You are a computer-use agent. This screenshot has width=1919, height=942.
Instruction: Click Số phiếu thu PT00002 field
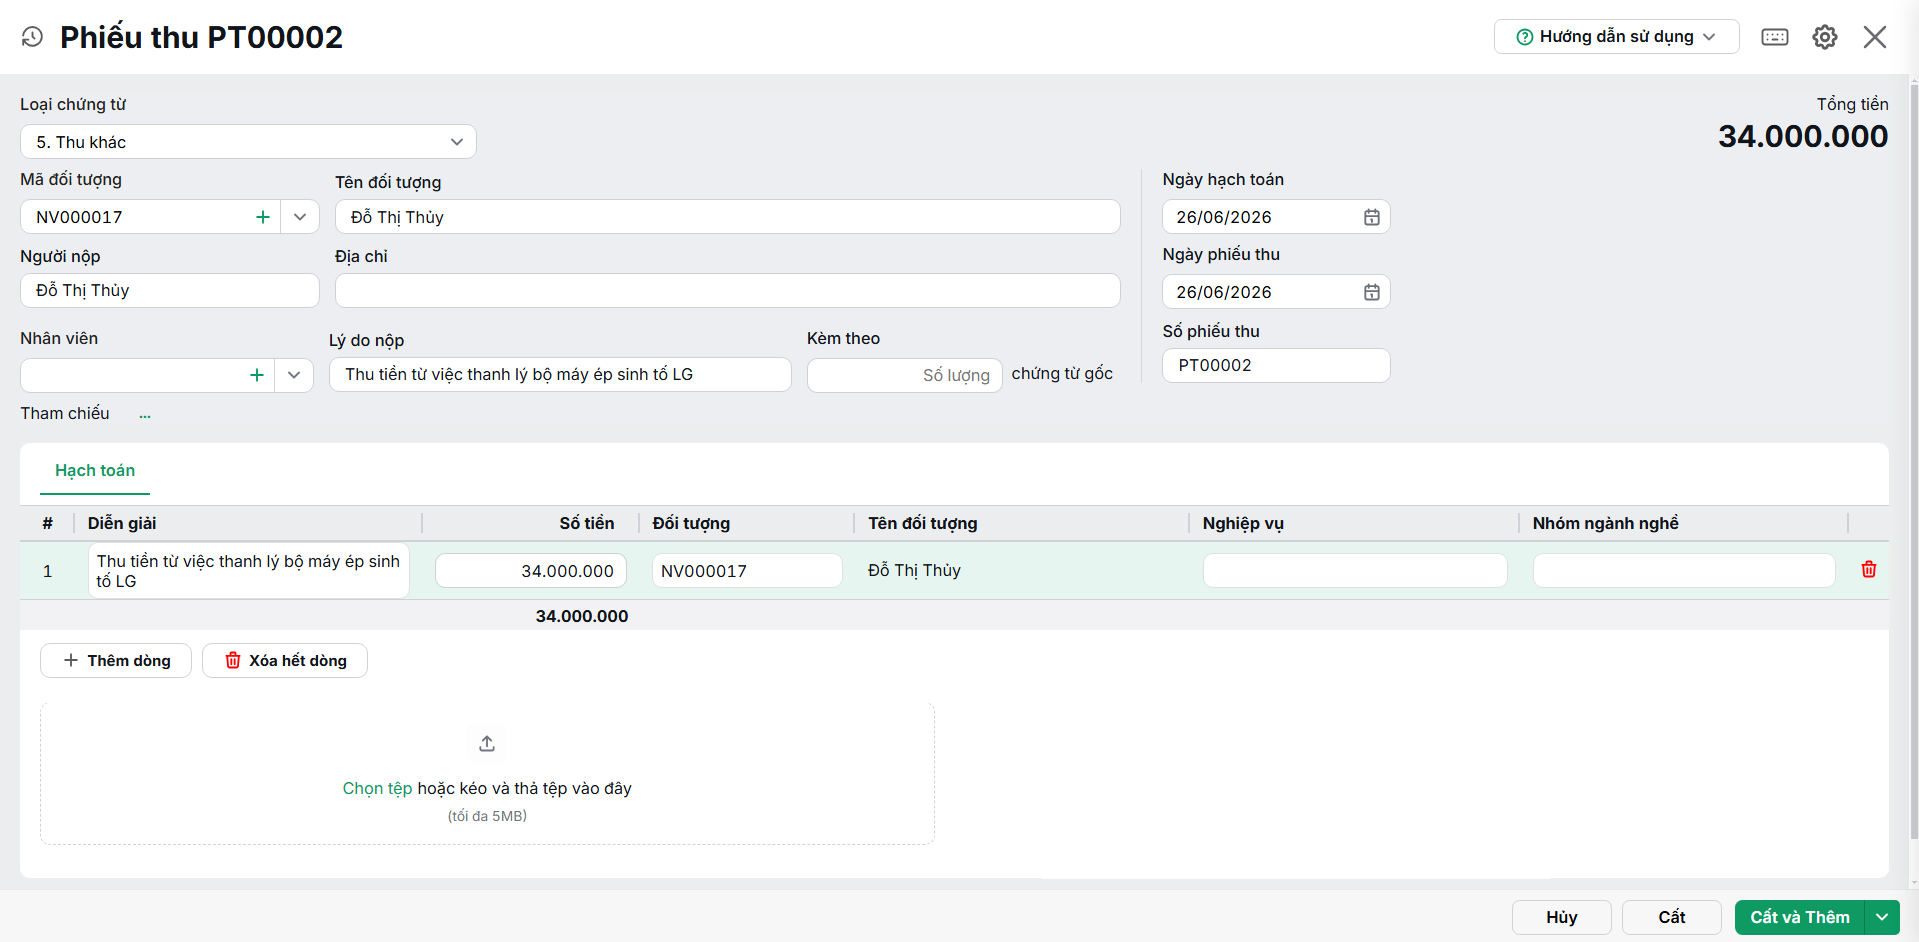point(1276,366)
